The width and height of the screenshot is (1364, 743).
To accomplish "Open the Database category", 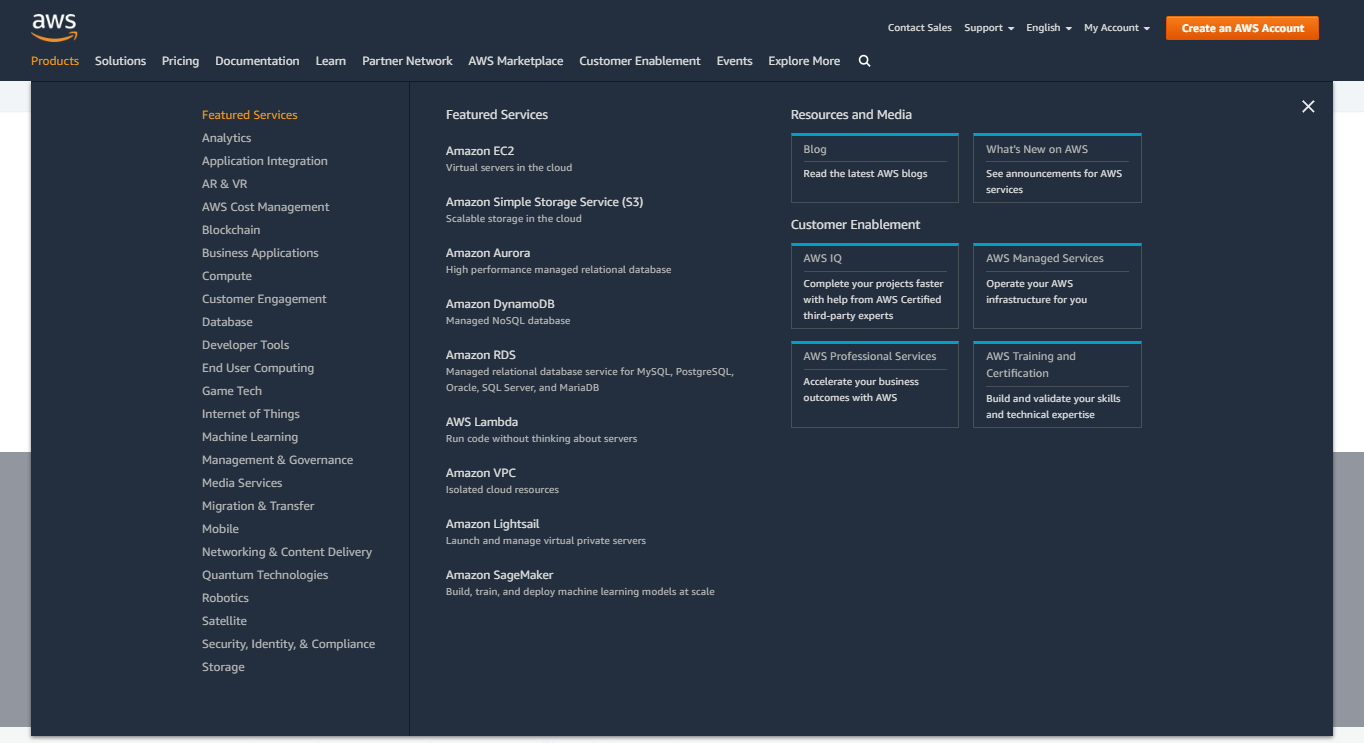I will [x=227, y=322].
